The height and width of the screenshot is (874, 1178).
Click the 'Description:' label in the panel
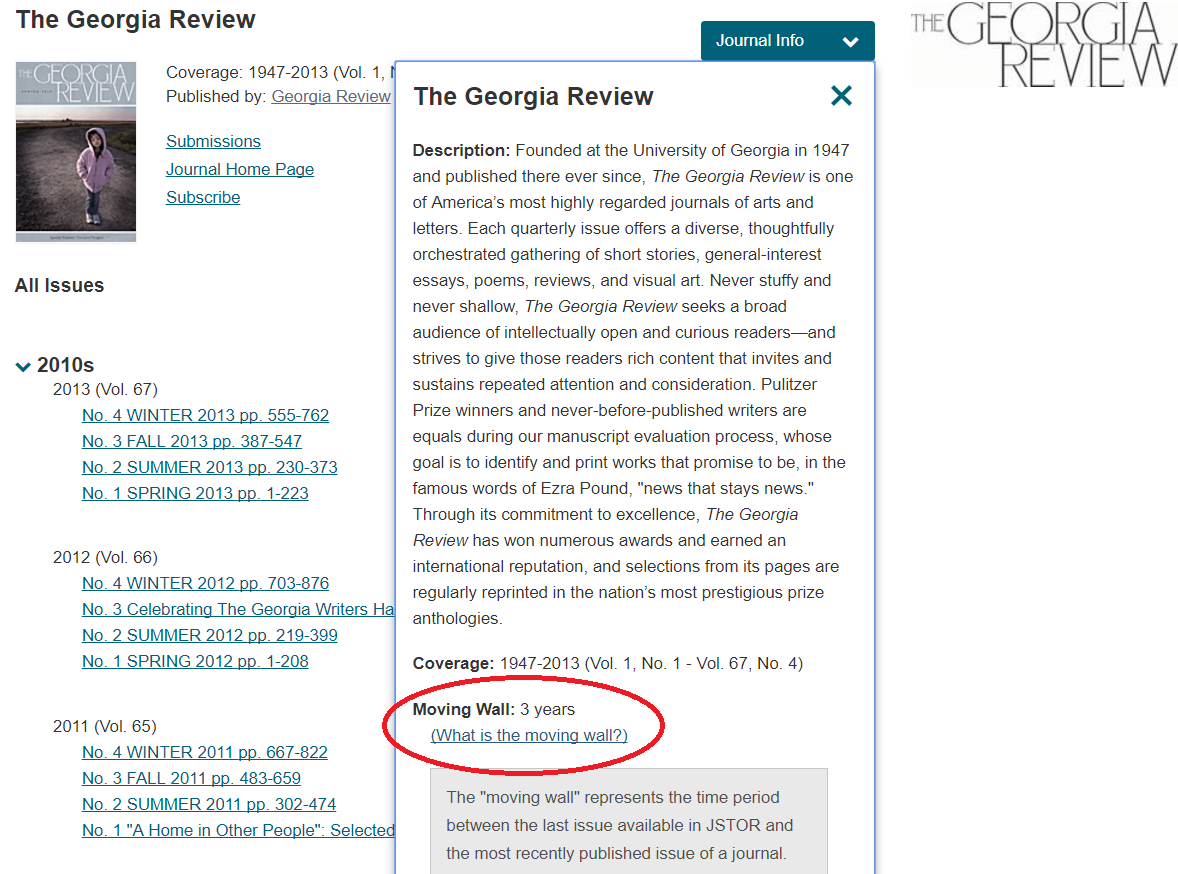(x=461, y=150)
